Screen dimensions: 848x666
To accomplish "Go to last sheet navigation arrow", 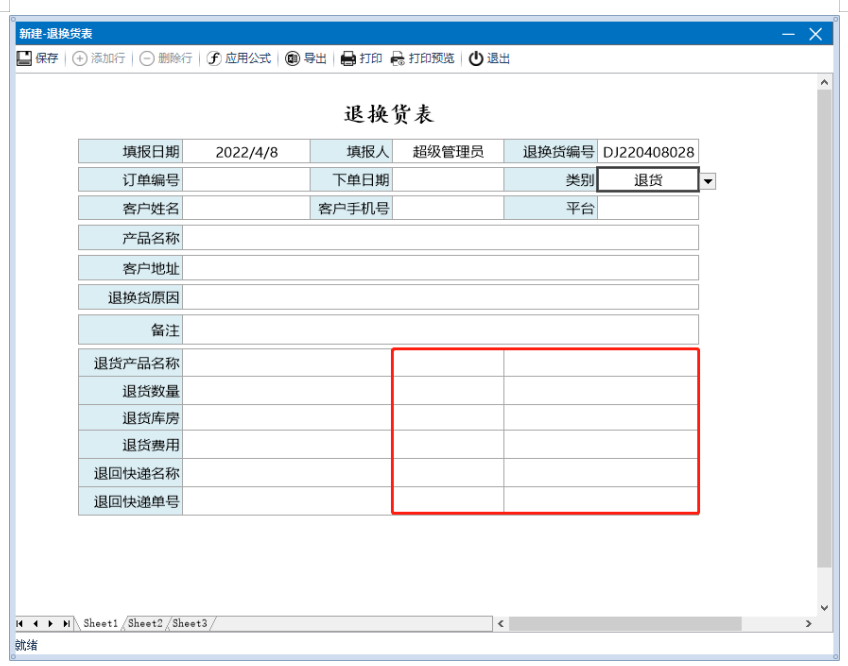I will tap(66, 624).
